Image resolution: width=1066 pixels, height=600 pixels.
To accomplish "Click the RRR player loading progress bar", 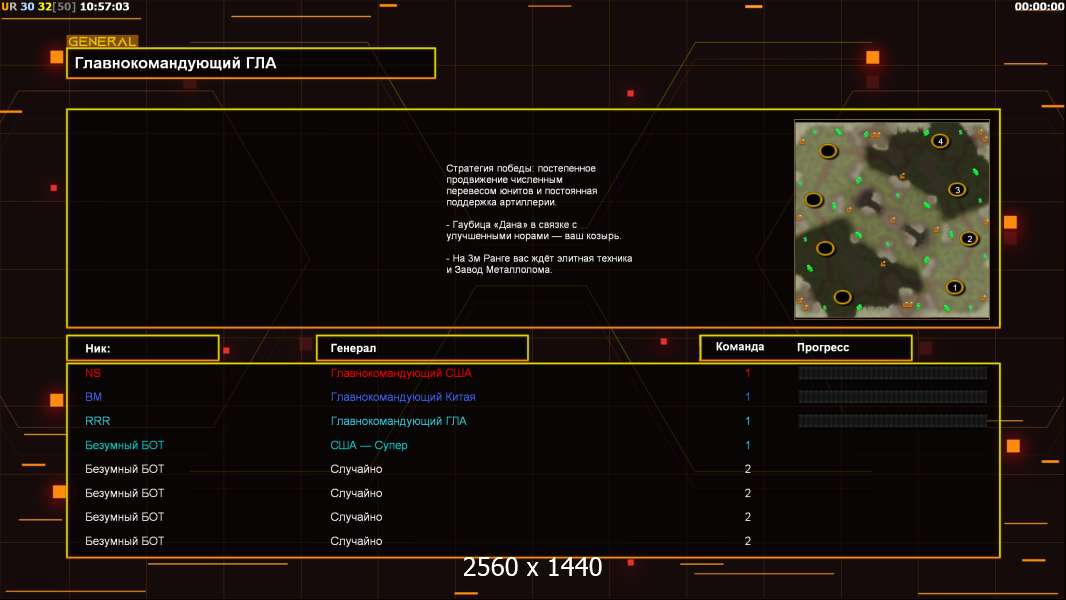I will [x=892, y=421].
